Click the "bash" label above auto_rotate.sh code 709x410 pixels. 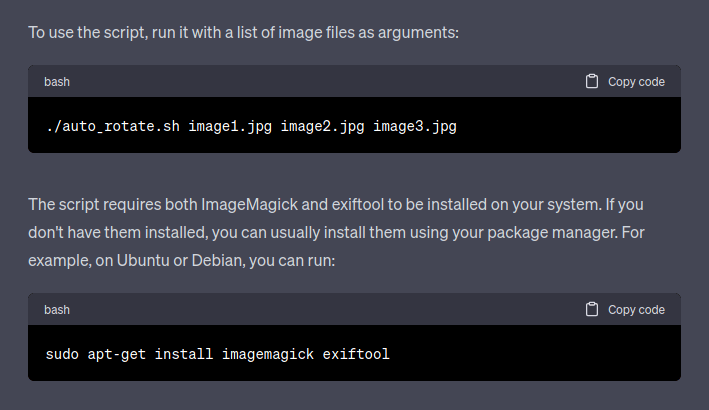[57, 82]
